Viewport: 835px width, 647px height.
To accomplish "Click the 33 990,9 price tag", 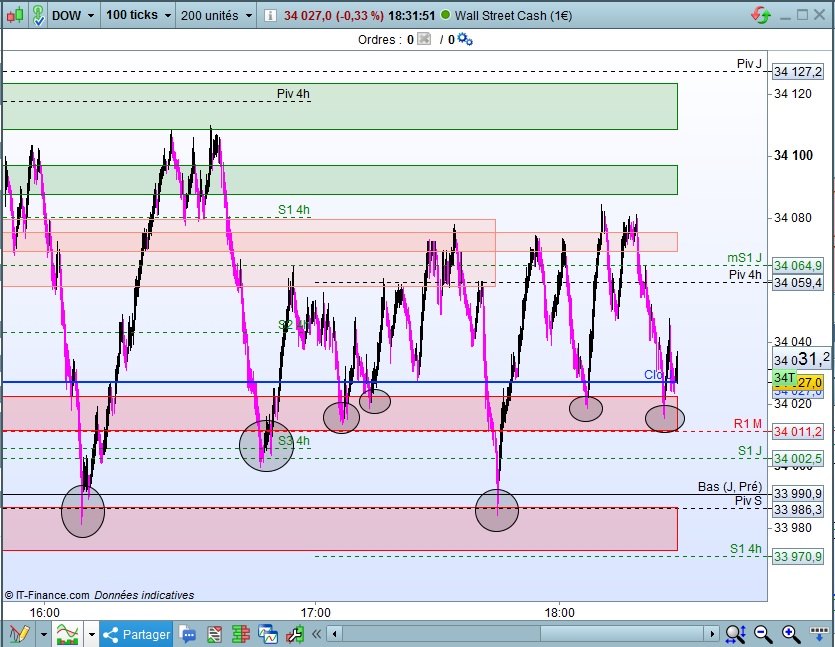I will [798, 493].
